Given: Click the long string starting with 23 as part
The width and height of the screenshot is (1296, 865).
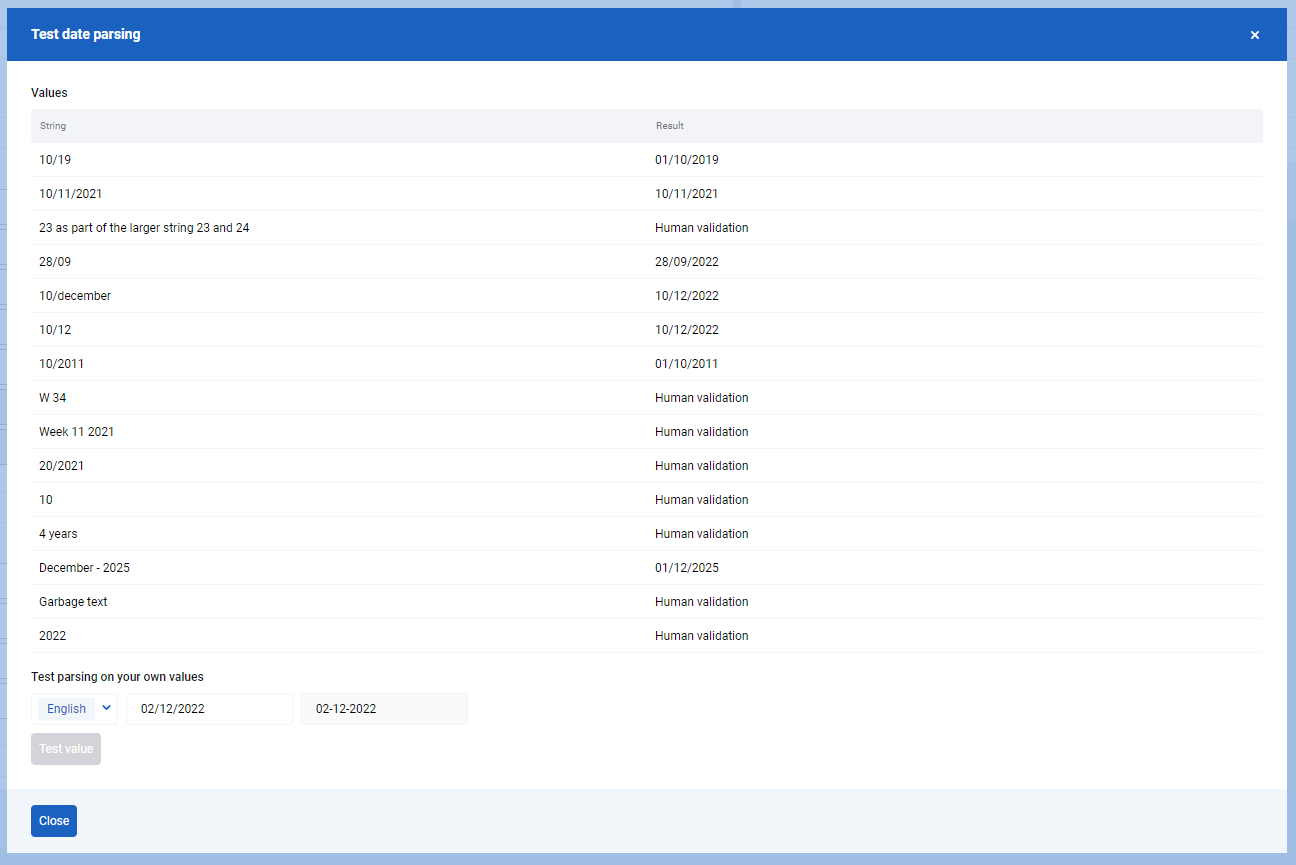Looking at the screenshot, I should point(144,228).
